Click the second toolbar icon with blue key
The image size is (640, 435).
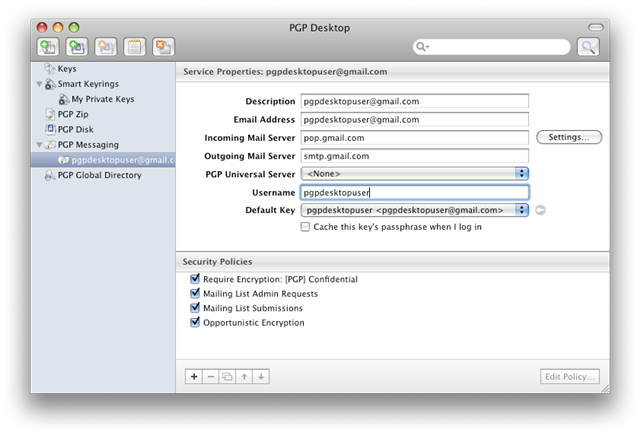point(77,47)
